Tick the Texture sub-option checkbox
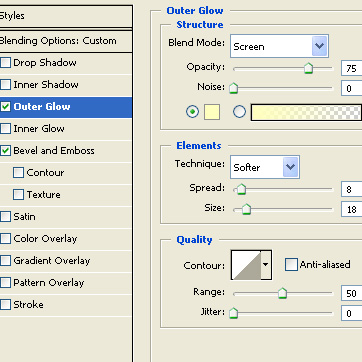Viewport: 362px width, 362px height. 18,195
